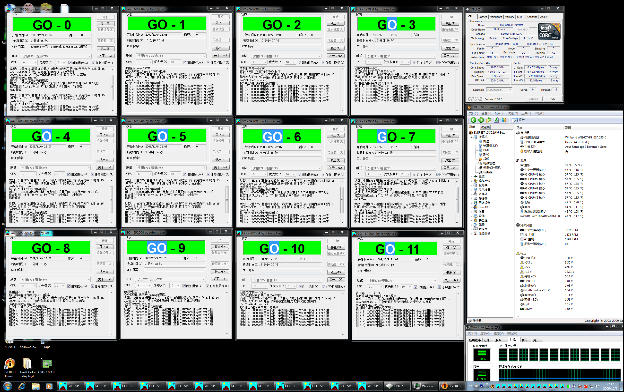The width and height of the screenshot is (624, 392).
Task: Switch to the SPD tab in CPU-Z
Action: pyautogui.click(x=520, y=17)
